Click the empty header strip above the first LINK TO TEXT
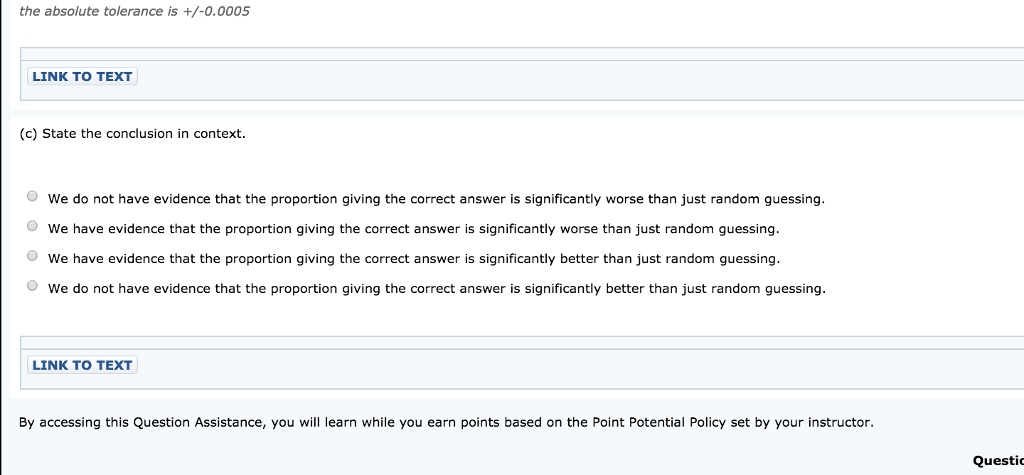 [x=522, y=54]
